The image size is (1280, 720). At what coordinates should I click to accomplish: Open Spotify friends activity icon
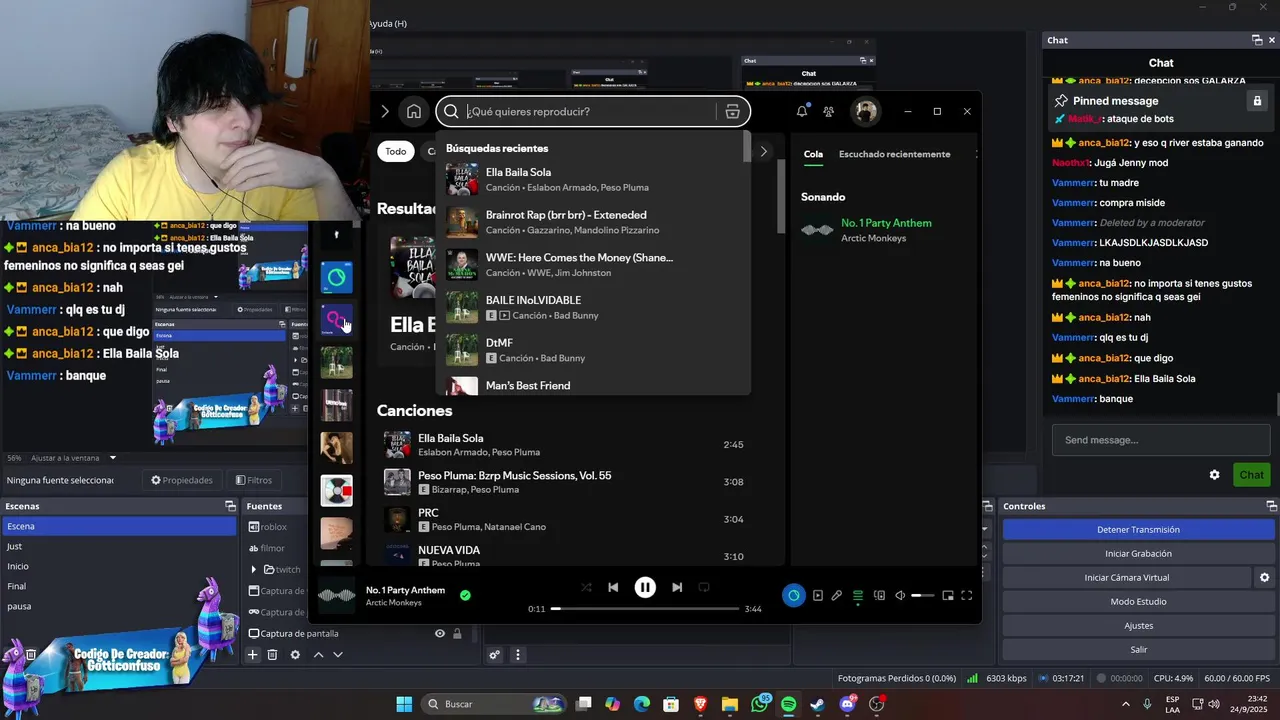828,111
